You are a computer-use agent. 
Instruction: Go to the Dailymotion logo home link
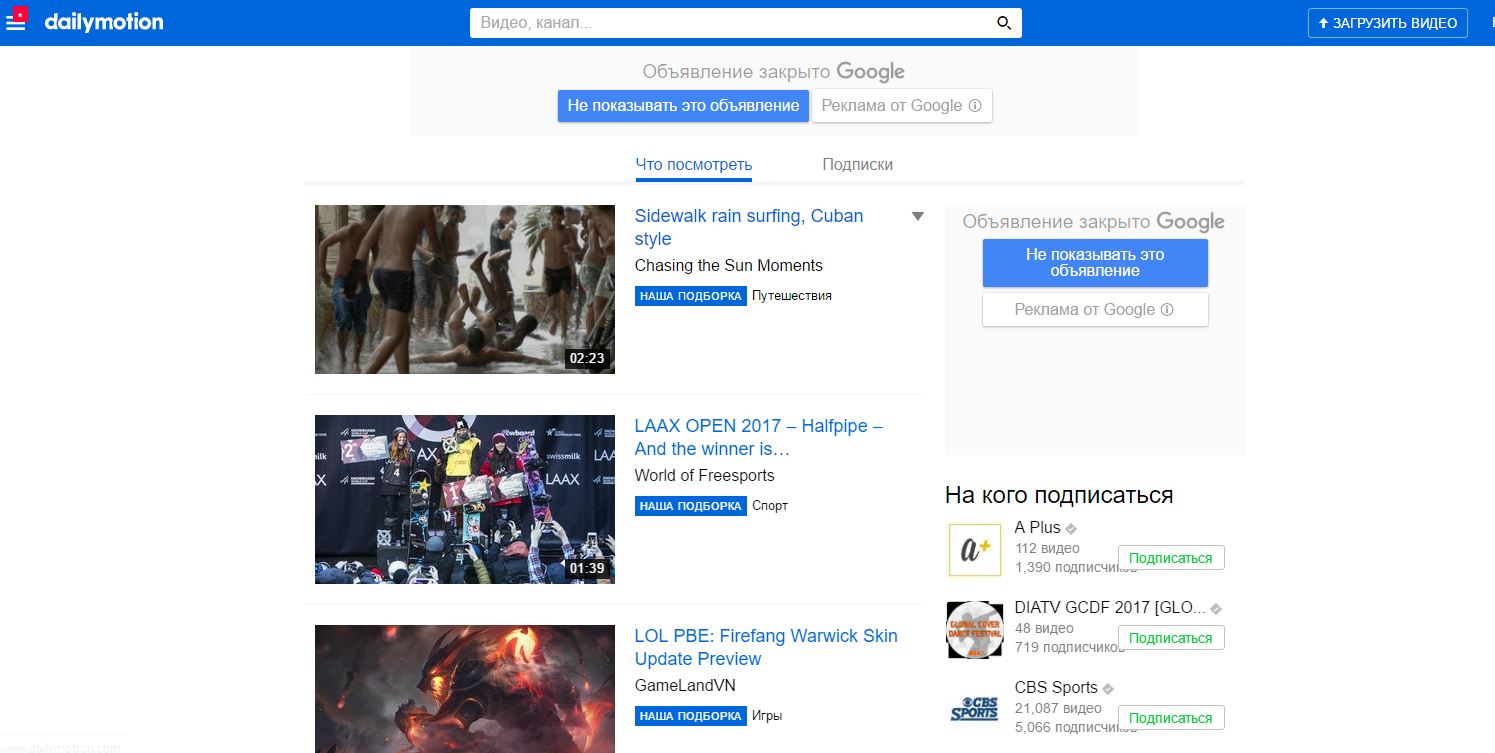104,22
